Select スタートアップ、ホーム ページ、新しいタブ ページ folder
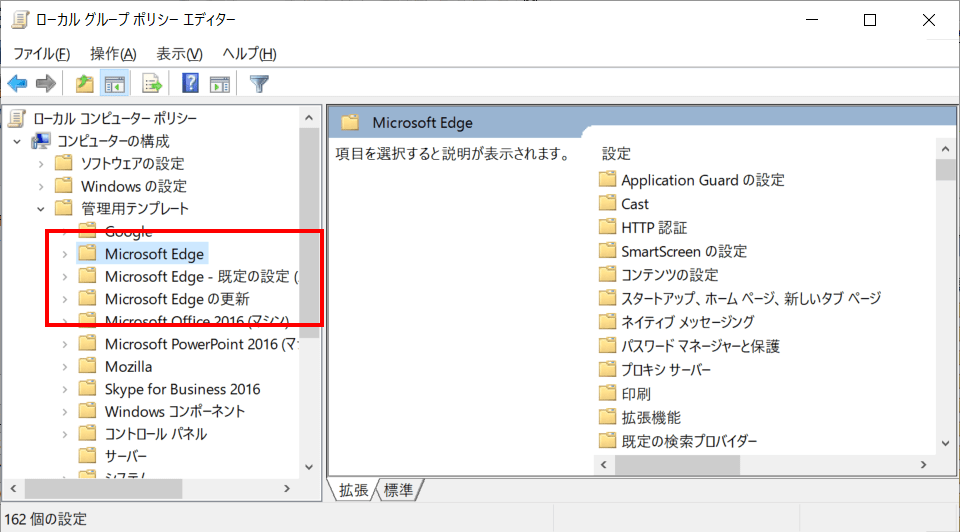This screenshot has width=960, height=532. point(751,298)
